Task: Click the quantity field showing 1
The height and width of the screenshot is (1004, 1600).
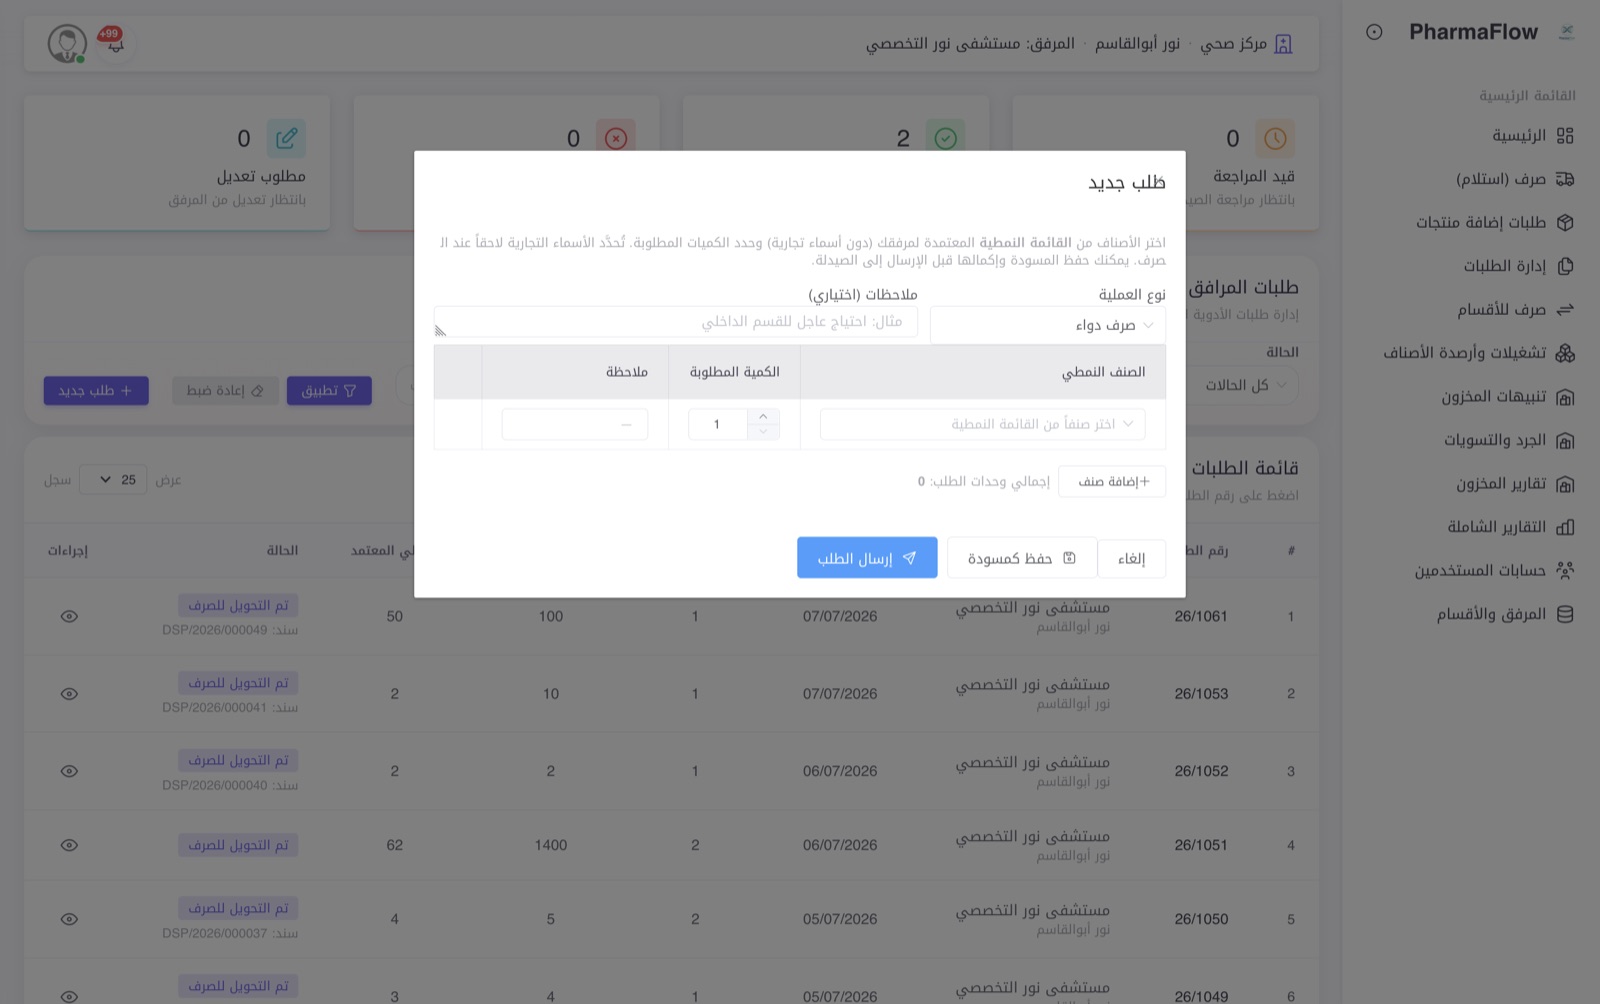Action: (x=717, y=424)
